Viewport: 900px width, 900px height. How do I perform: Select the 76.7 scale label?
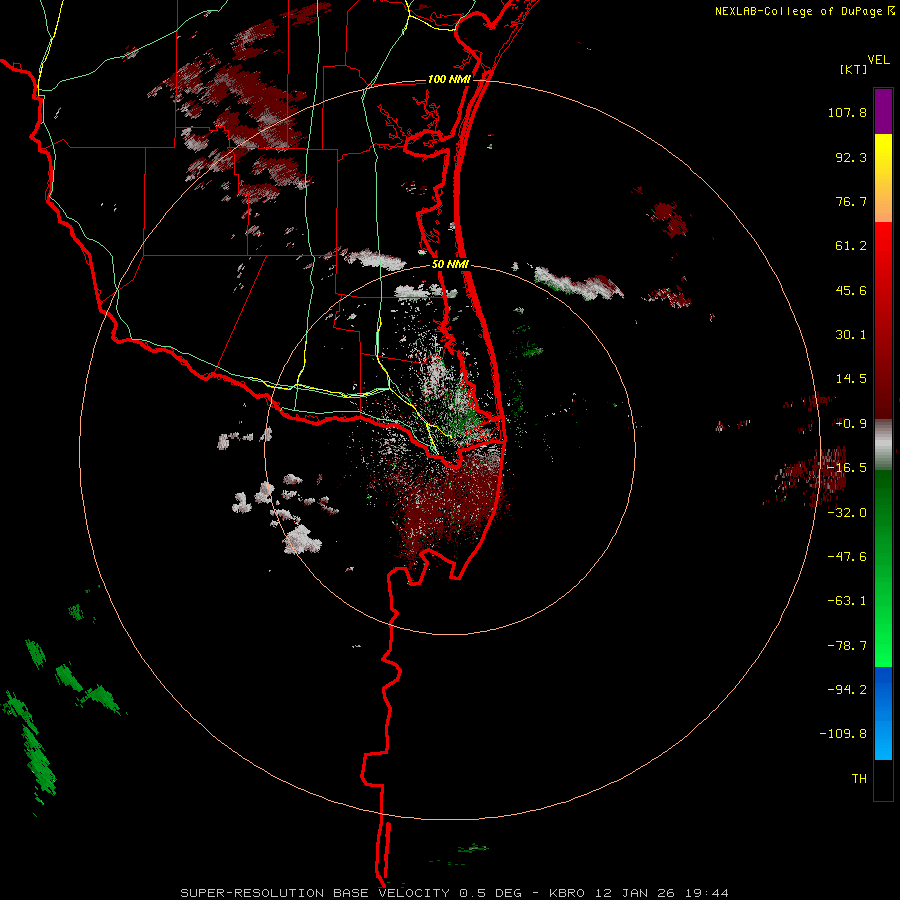click(851, 201)
